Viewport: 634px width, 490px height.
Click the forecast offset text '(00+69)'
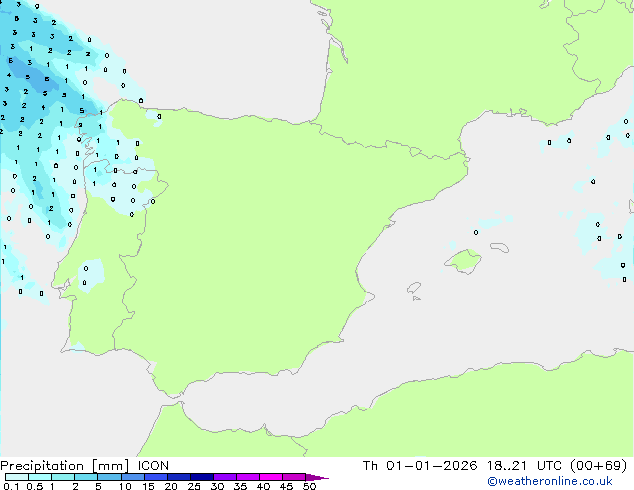pyautogui.click(x=598, y=466)
